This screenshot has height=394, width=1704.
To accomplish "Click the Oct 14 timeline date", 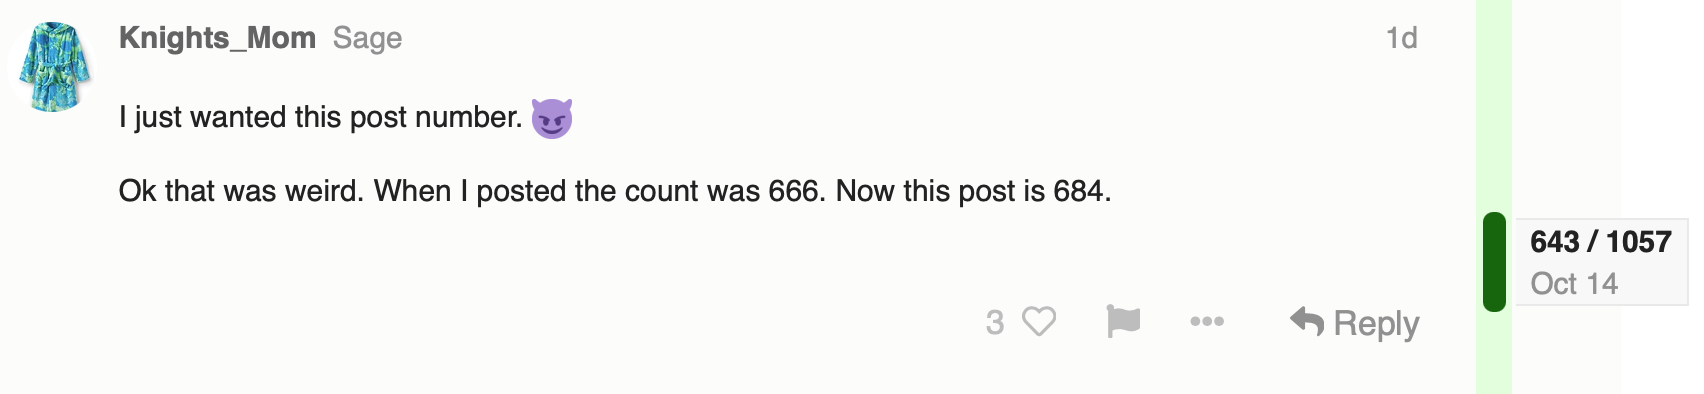I will (1574, 284).
